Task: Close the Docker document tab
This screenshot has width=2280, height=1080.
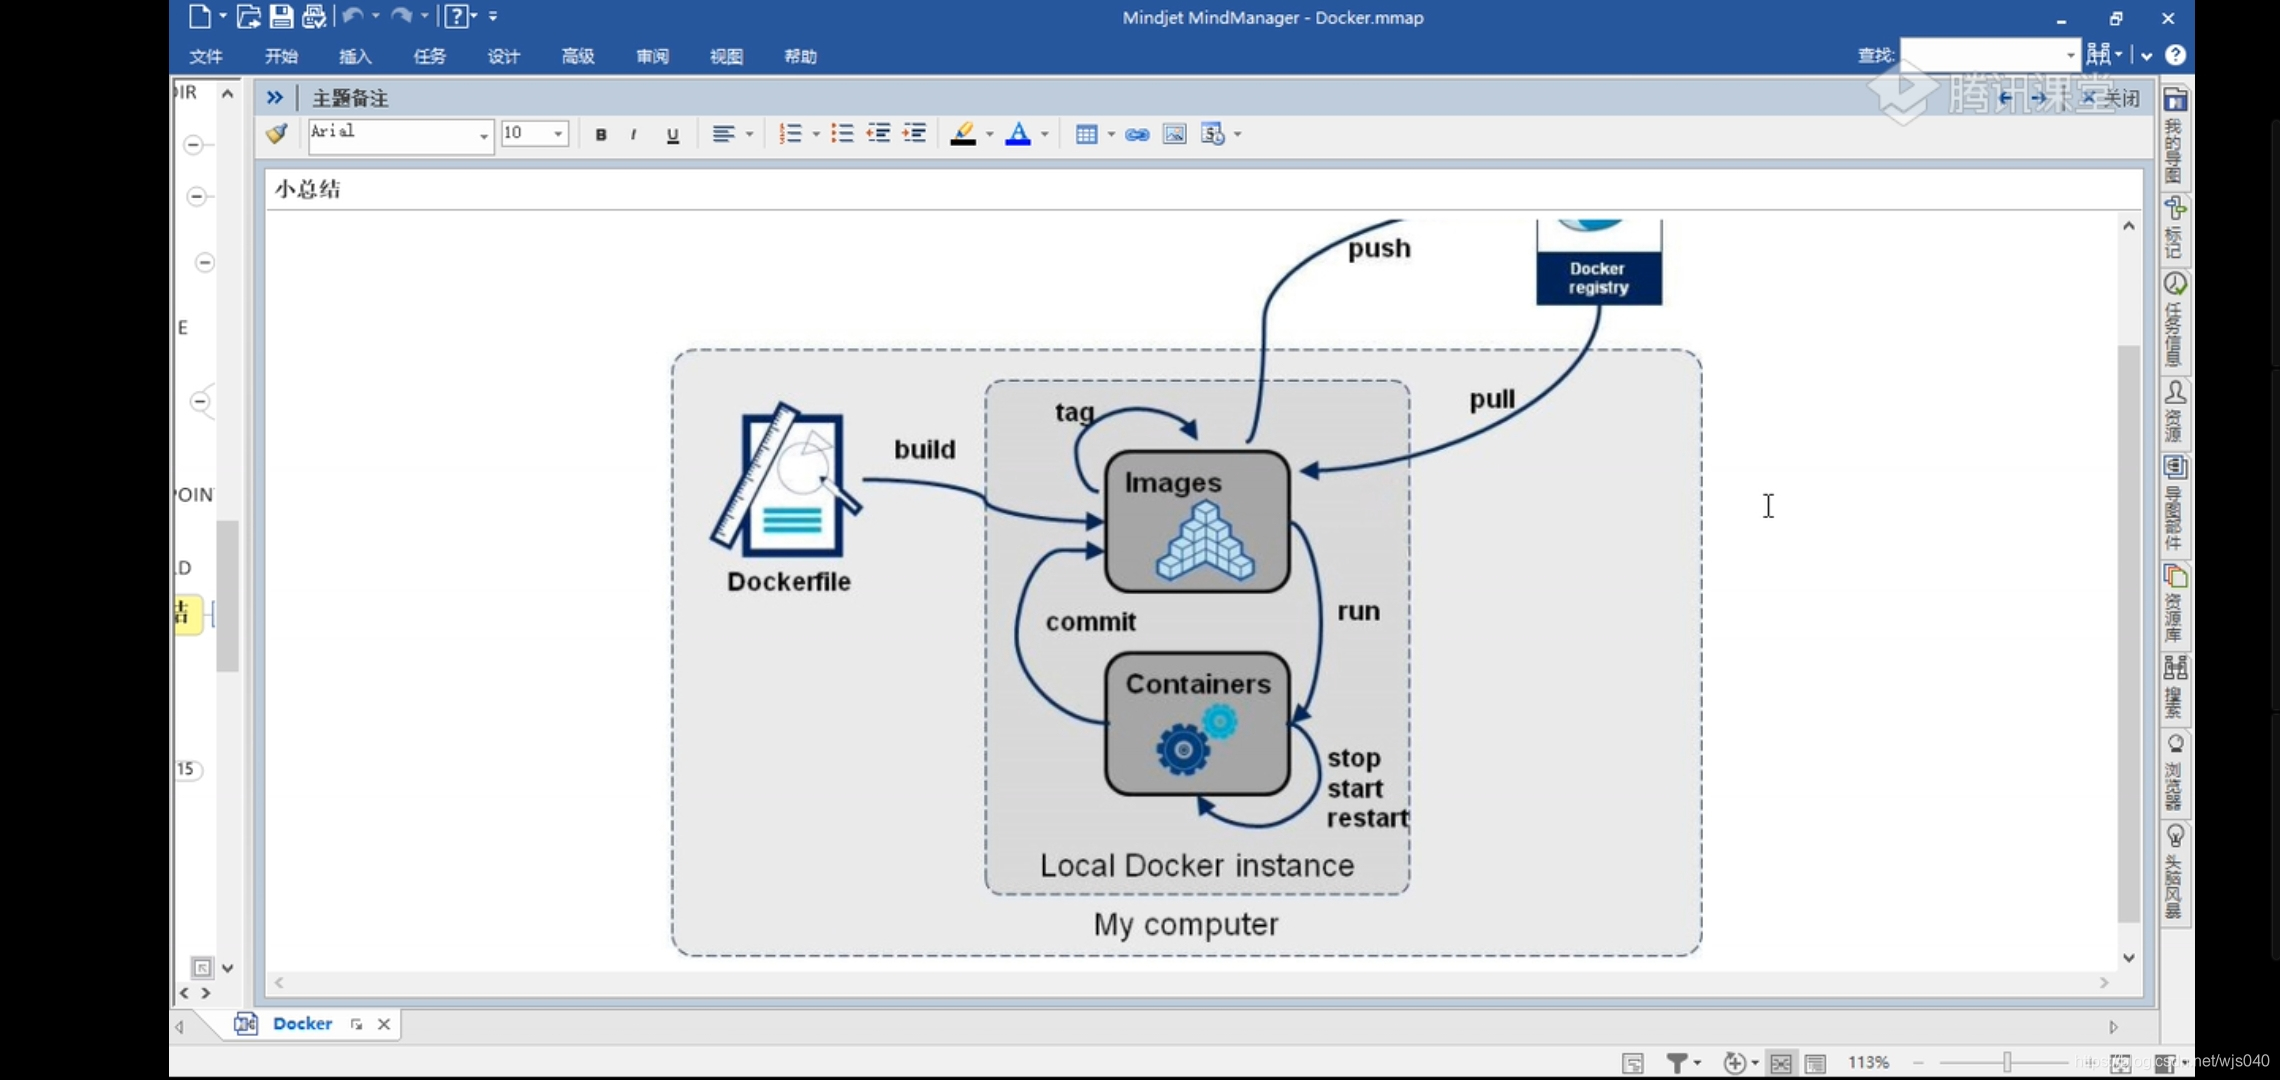Action: 384,1024
